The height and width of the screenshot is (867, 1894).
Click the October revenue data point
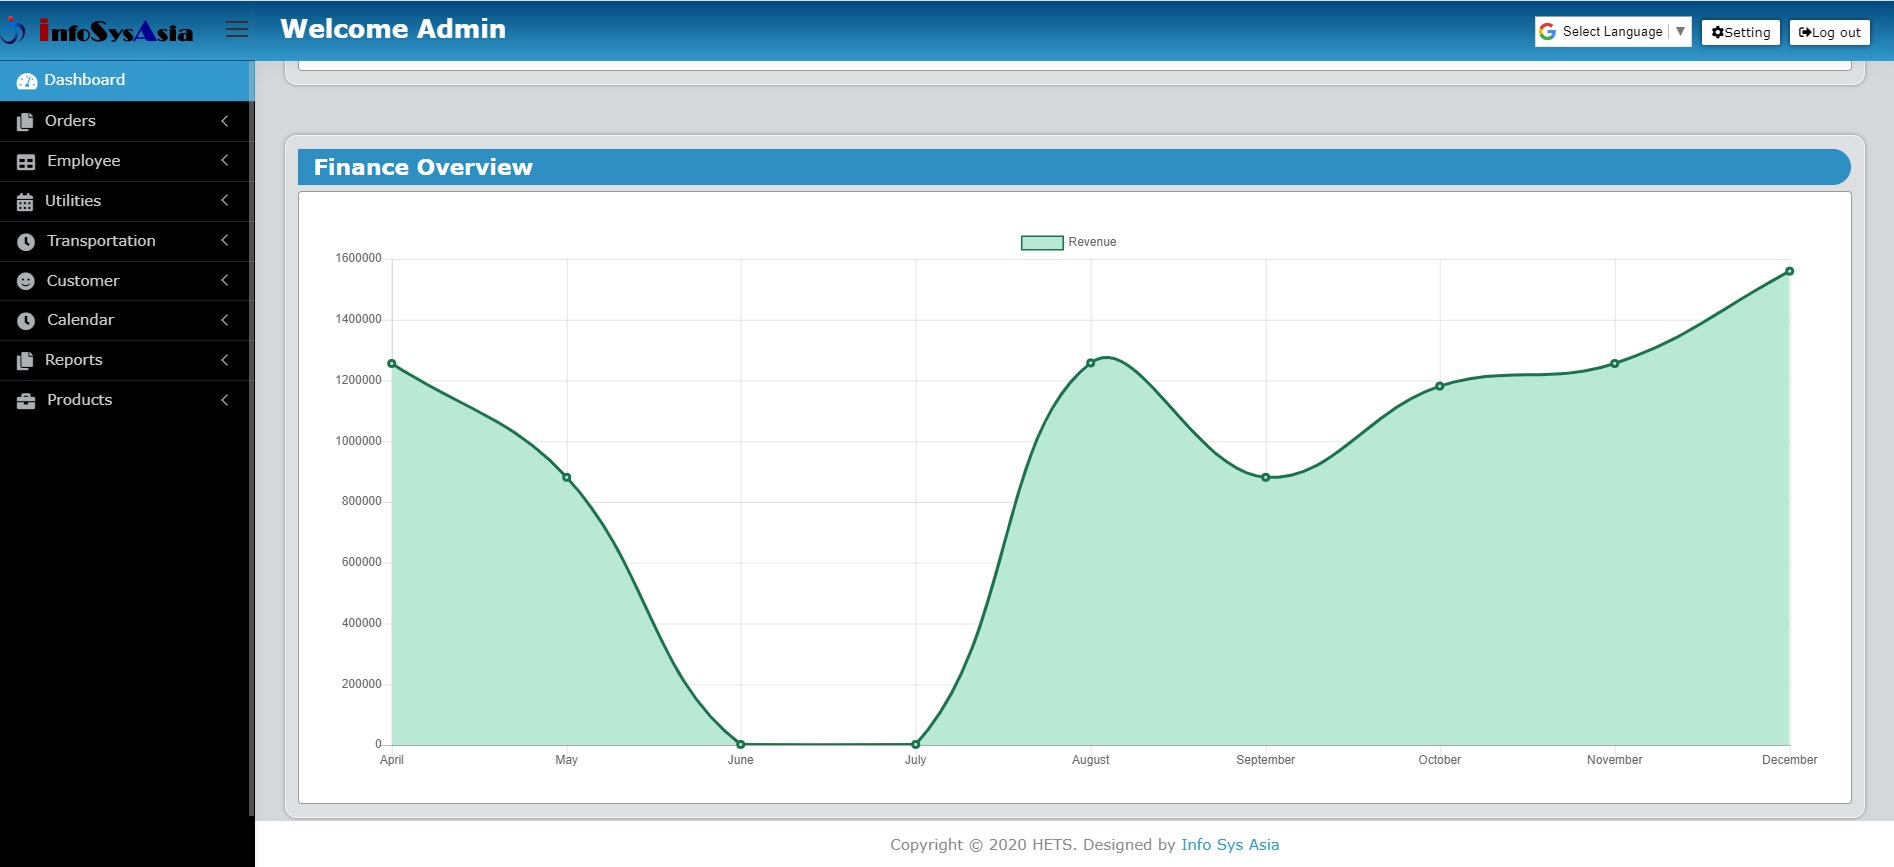click(x=1440, y=386)
